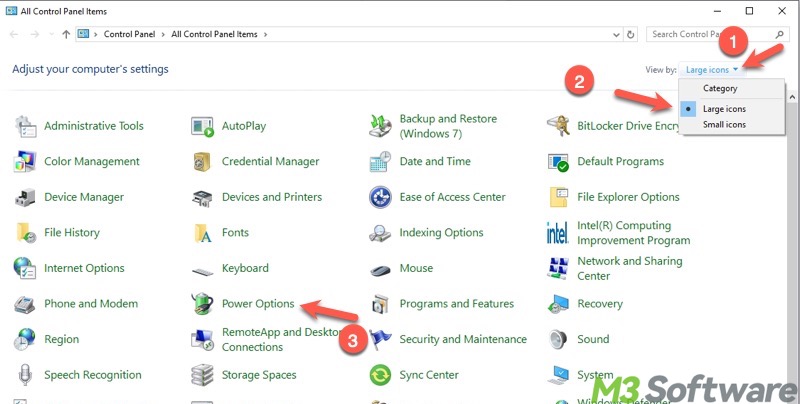Open the Device Manager icon
This screenshot has width=800, height=404.
click(25, 197)
